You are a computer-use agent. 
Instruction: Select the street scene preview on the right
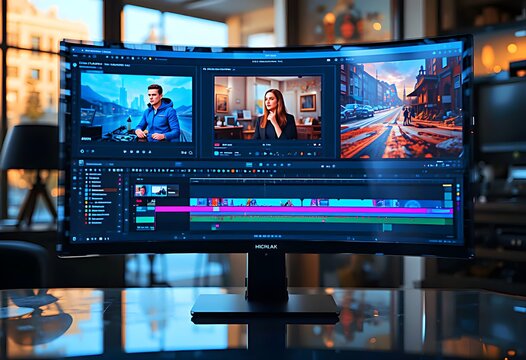pos(401,108)
